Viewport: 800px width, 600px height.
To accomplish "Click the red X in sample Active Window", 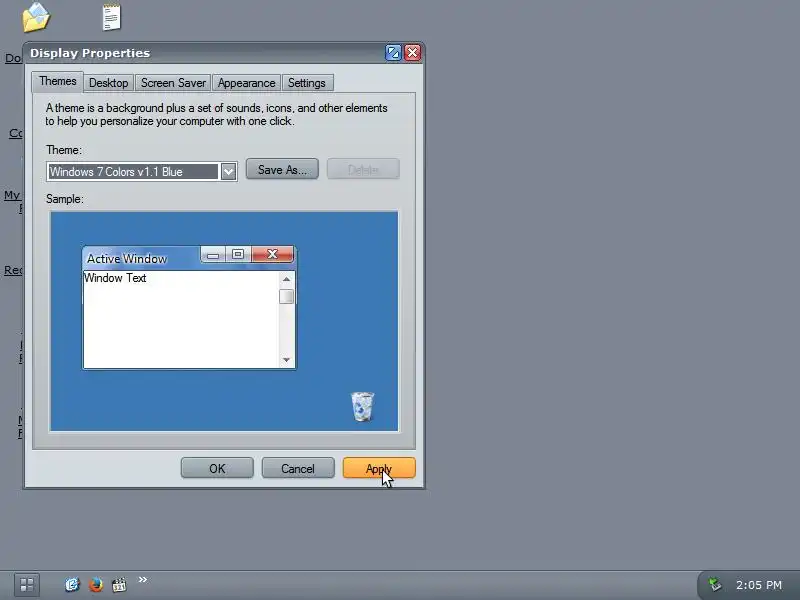I will point(272,254).
